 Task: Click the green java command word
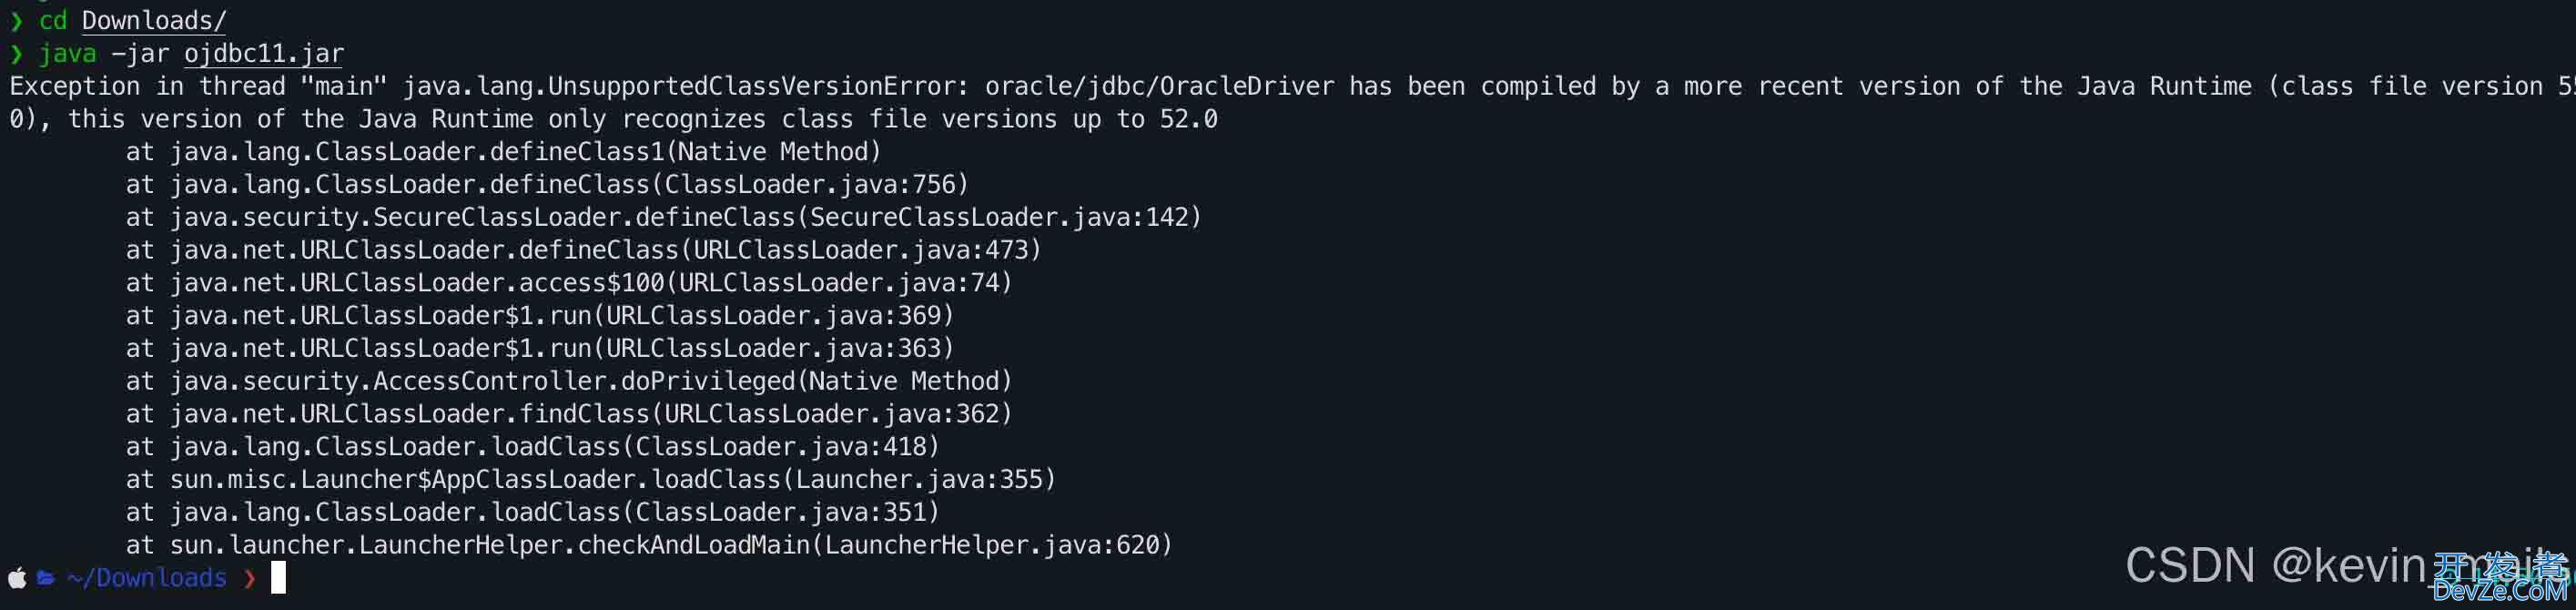click(x=68, y=54)
